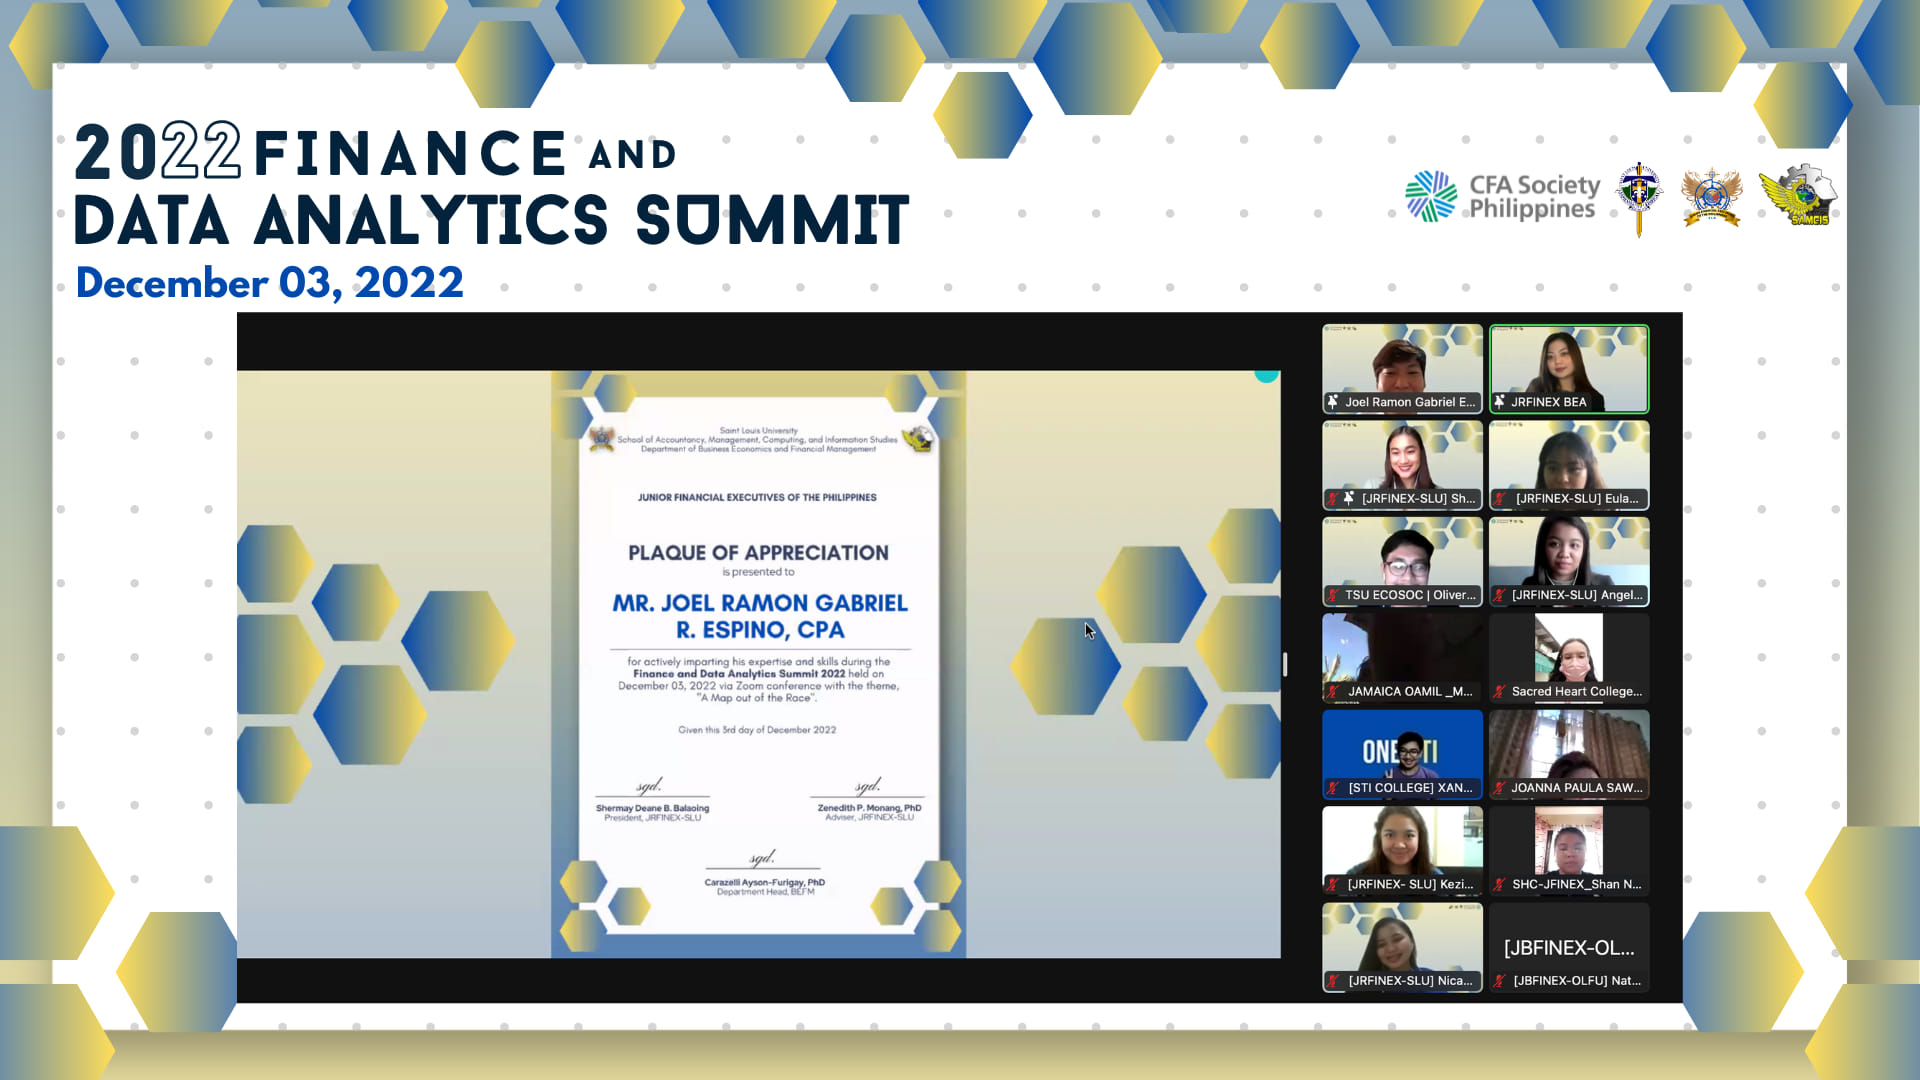Click the [JRFINEX-SLU] Sh name label
1920x1080 pixels.
(1417, 498)
